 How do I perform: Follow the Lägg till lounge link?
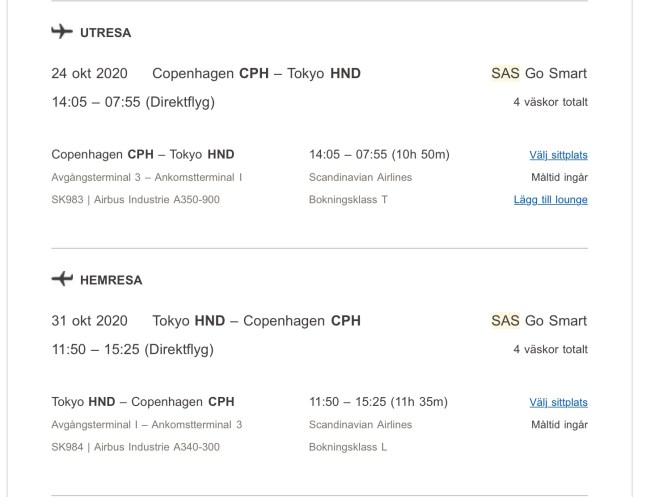click(550, 200)
